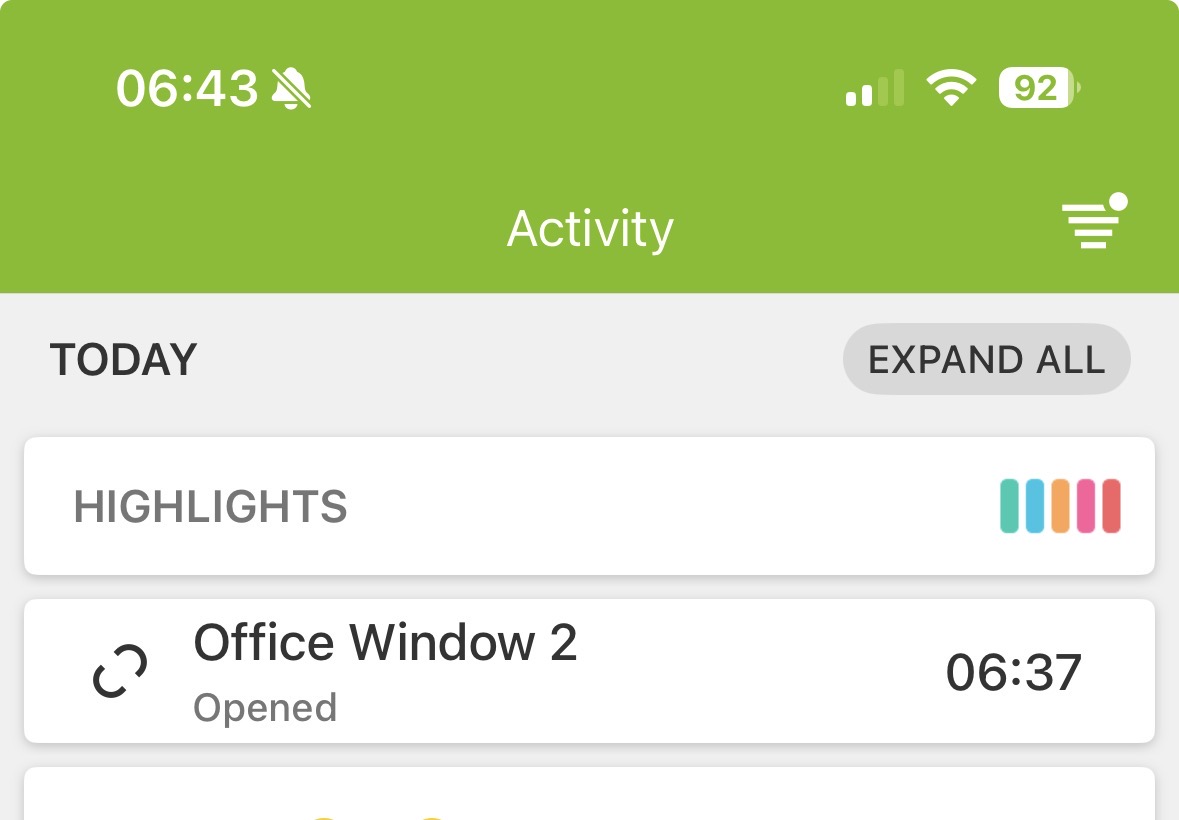
Task: Click the 06:37 event timestamp
Action: coord(1013,672)
